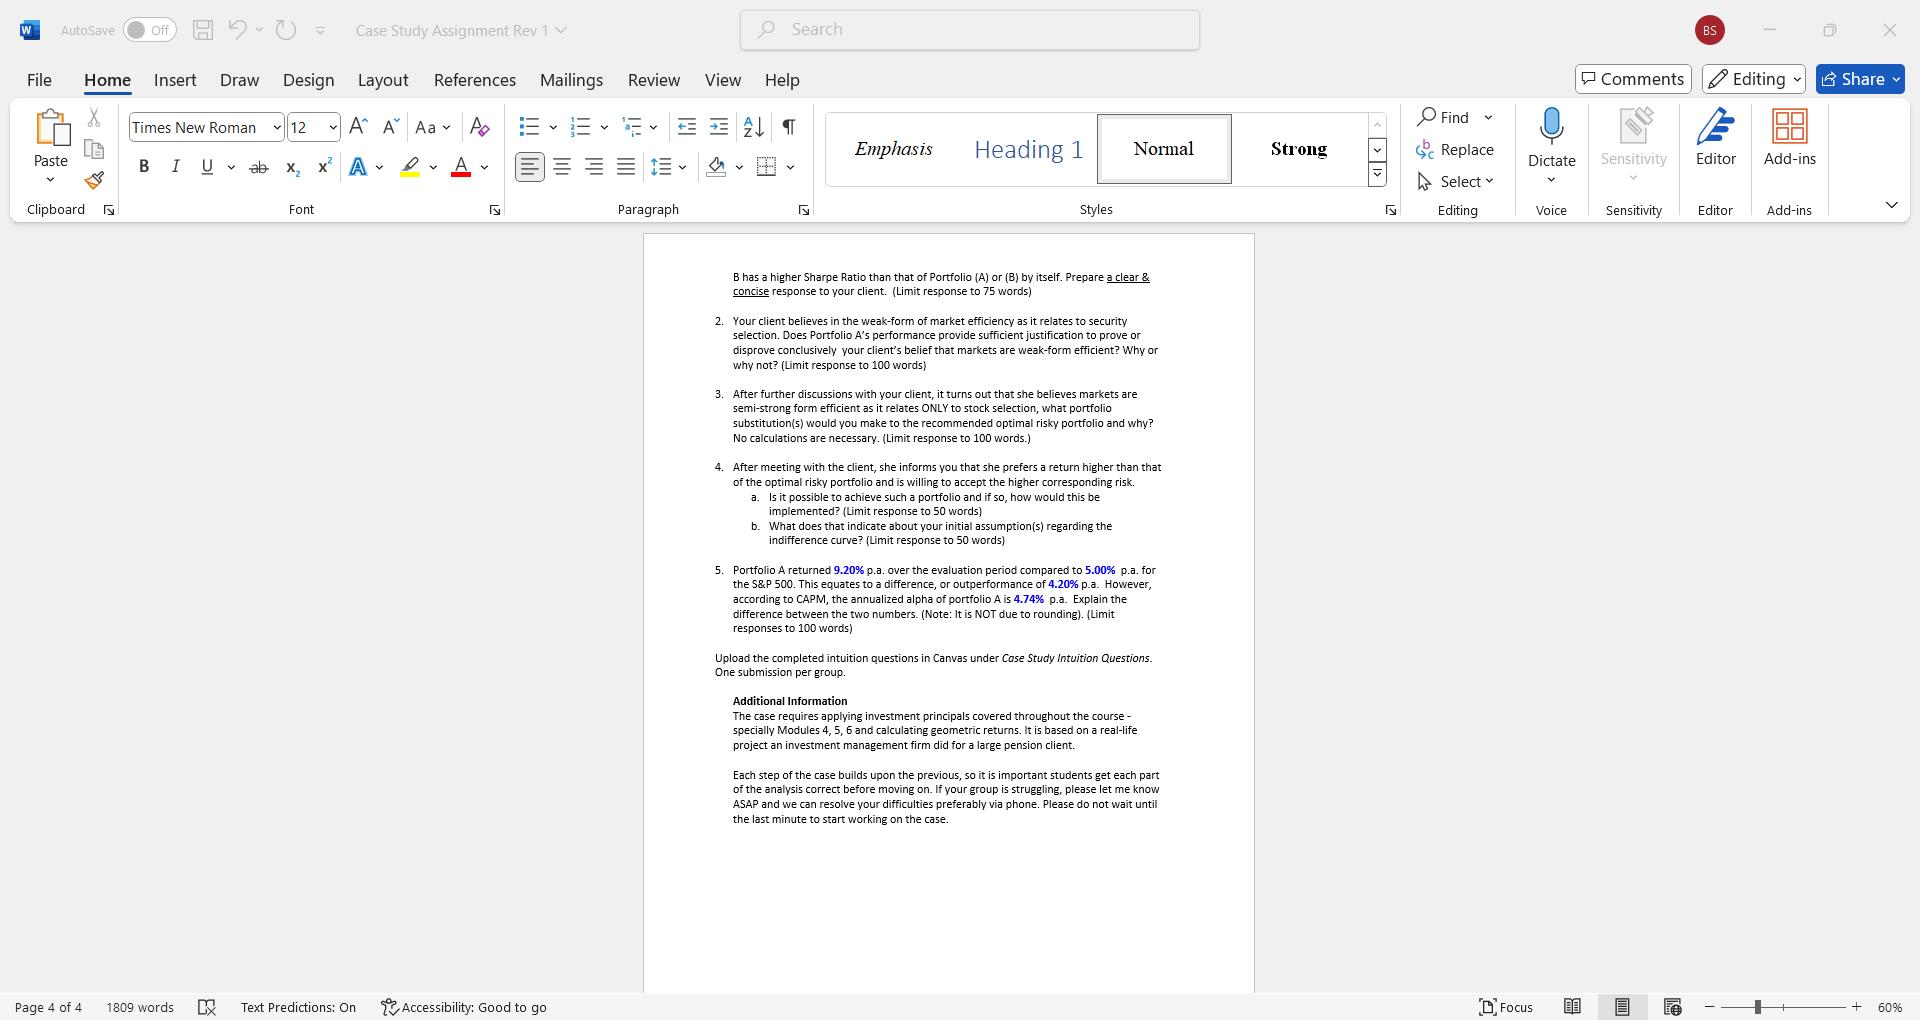Toggle paragraph marks display
The height and width of the screenshot is (1020, 1920).
tap(788, 127)
